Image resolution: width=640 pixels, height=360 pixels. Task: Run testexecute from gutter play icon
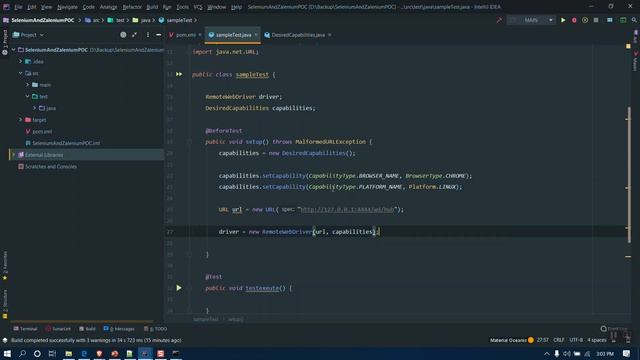[179, 288]
